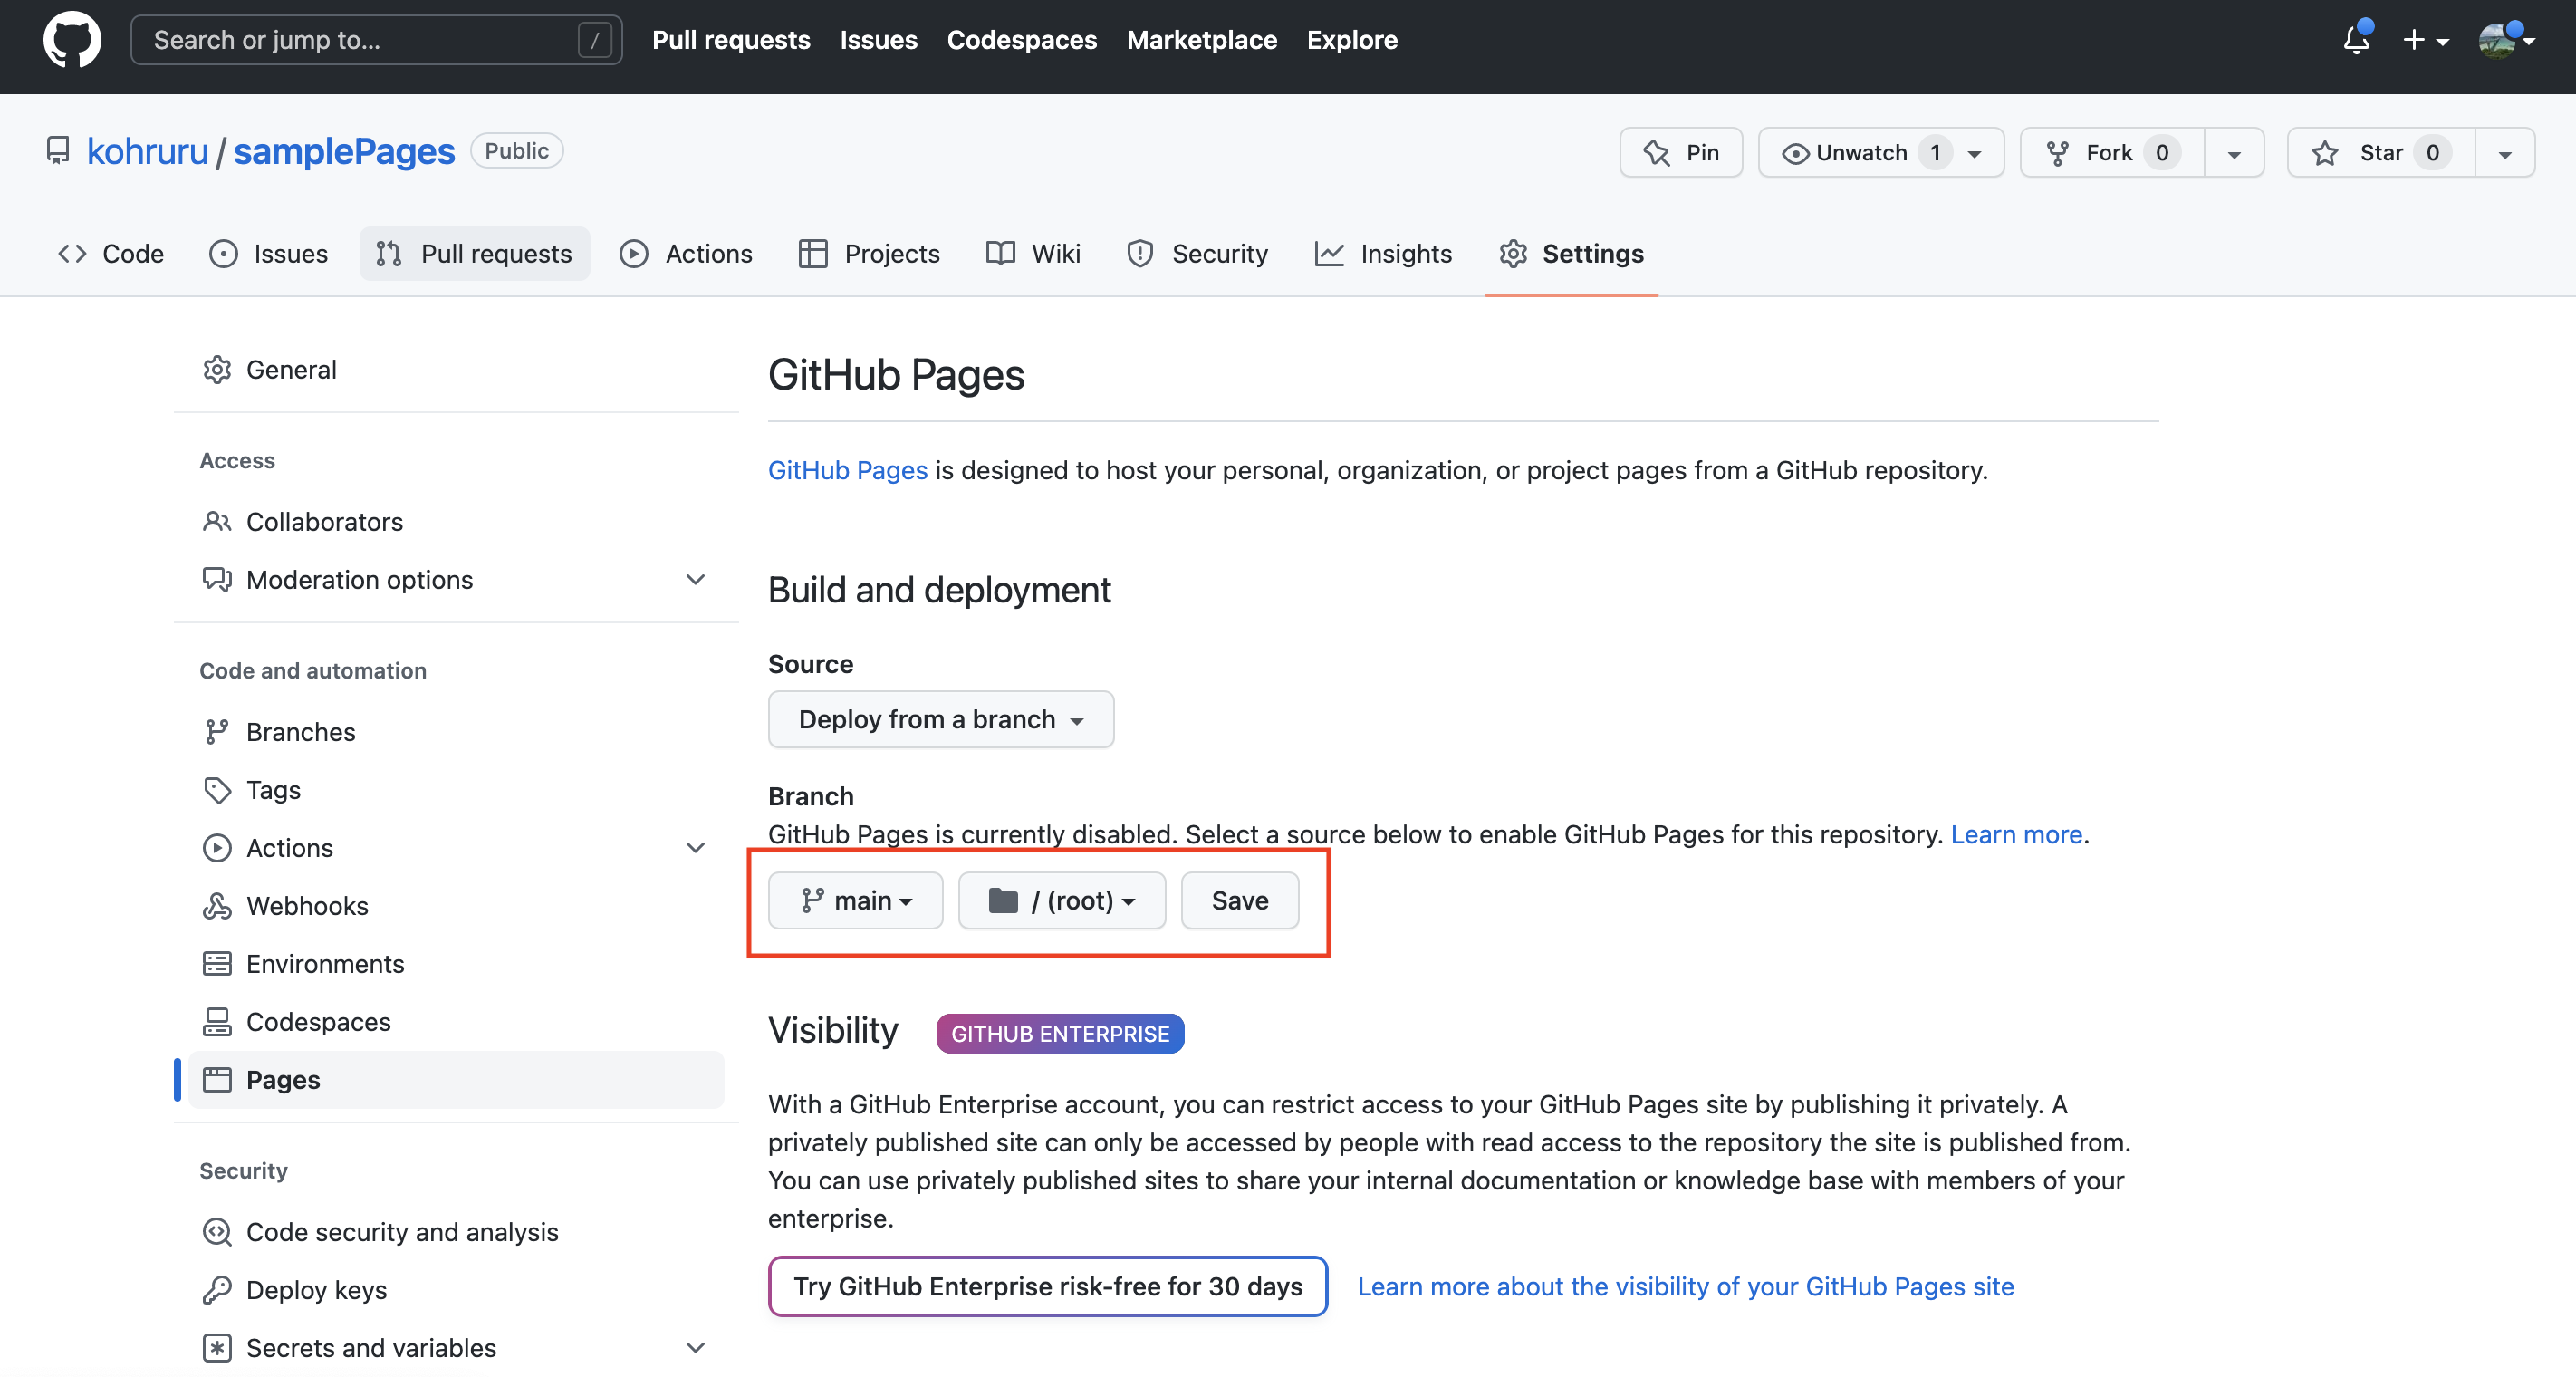This screenshot has height=1377, width=2576.
Task: Expand Moderation options in sidebar
Action: point(695,579)
